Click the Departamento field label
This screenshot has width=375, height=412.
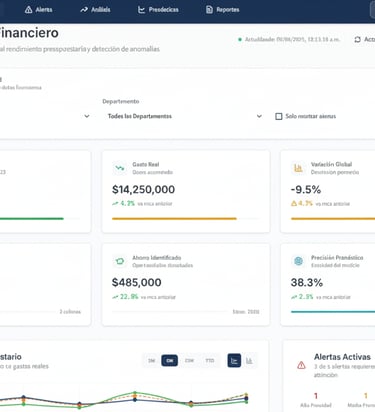(121, 101)
